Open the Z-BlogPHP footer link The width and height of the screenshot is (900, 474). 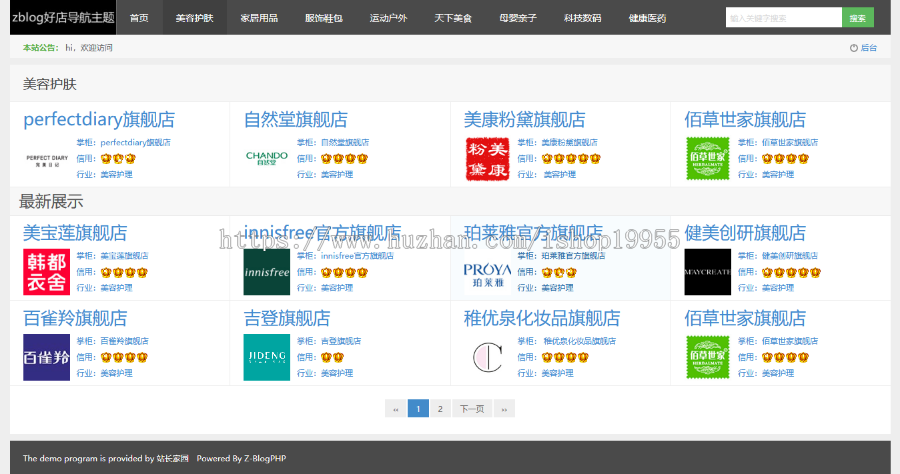[265, 459]
